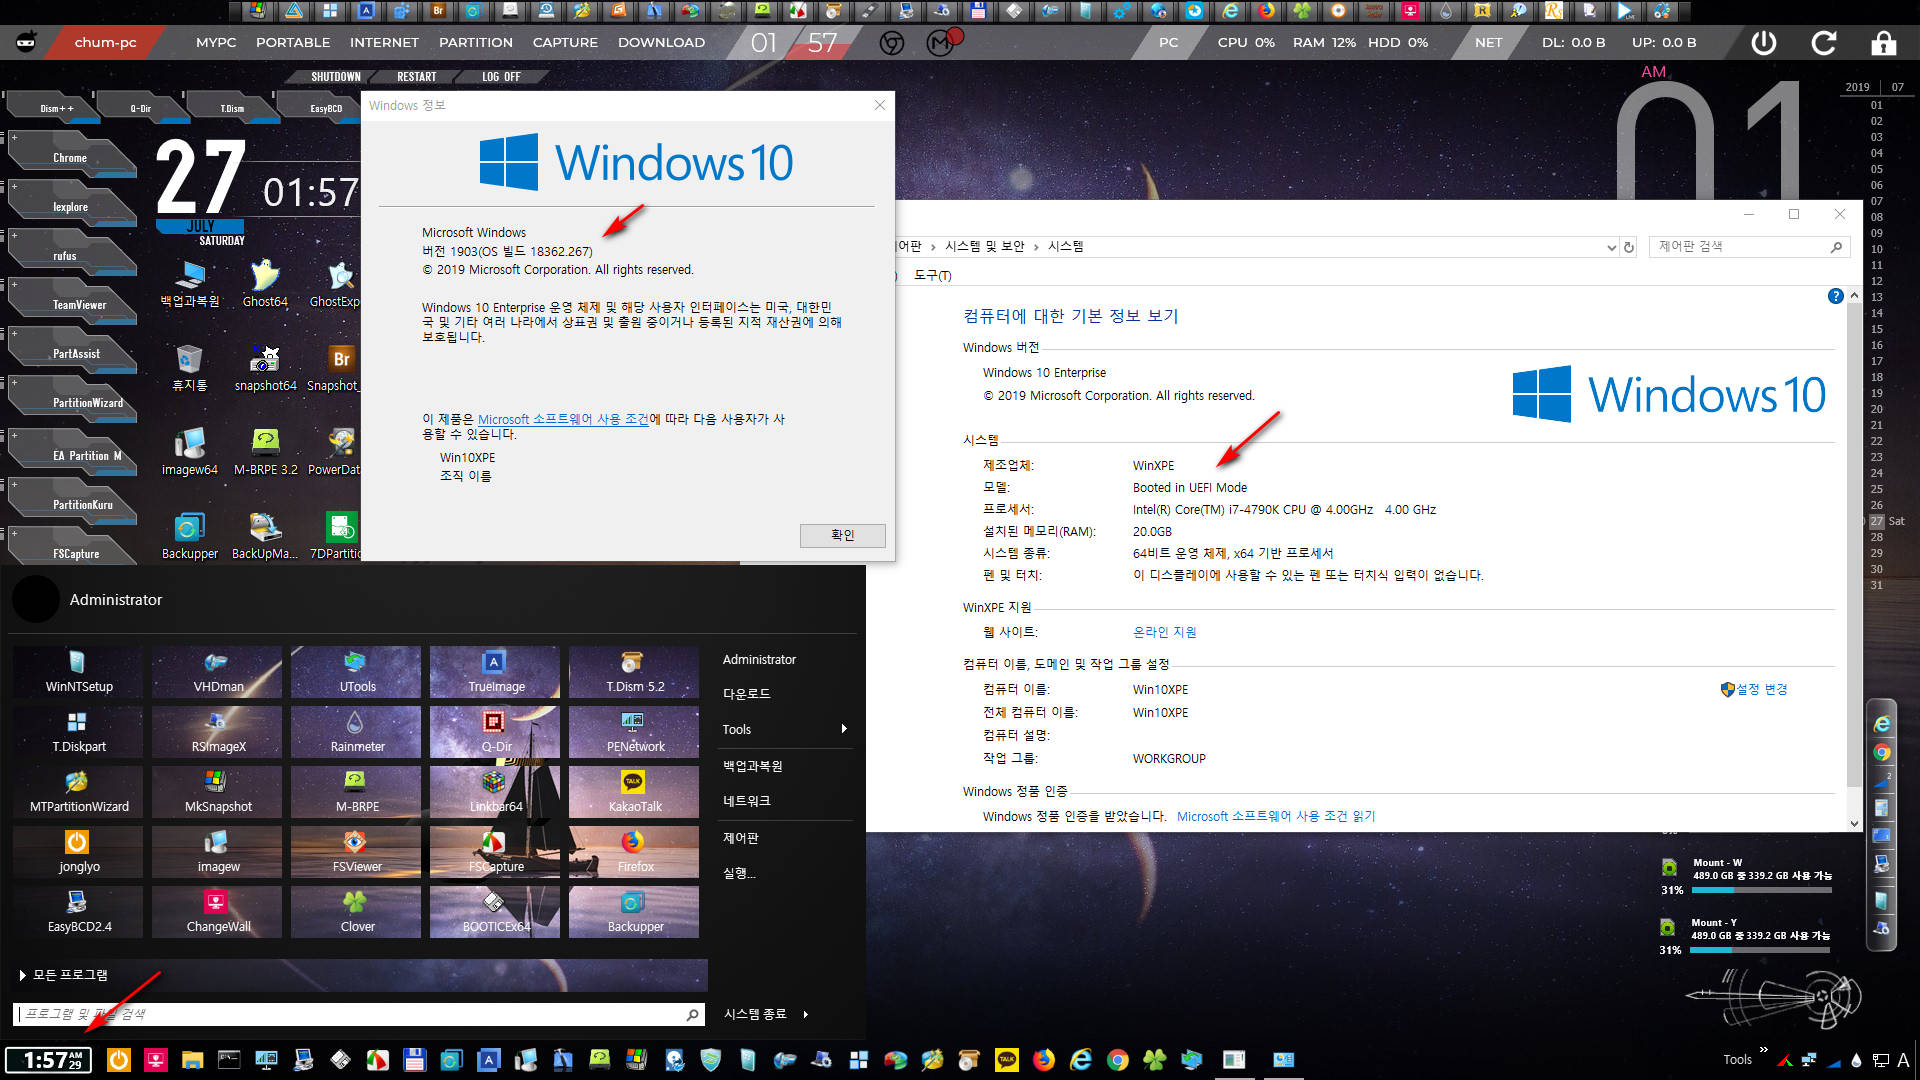Open Microsoft 소프트웨어 사용 조건 link in dialog
1920x1080 pixels.
coord(563,419)
